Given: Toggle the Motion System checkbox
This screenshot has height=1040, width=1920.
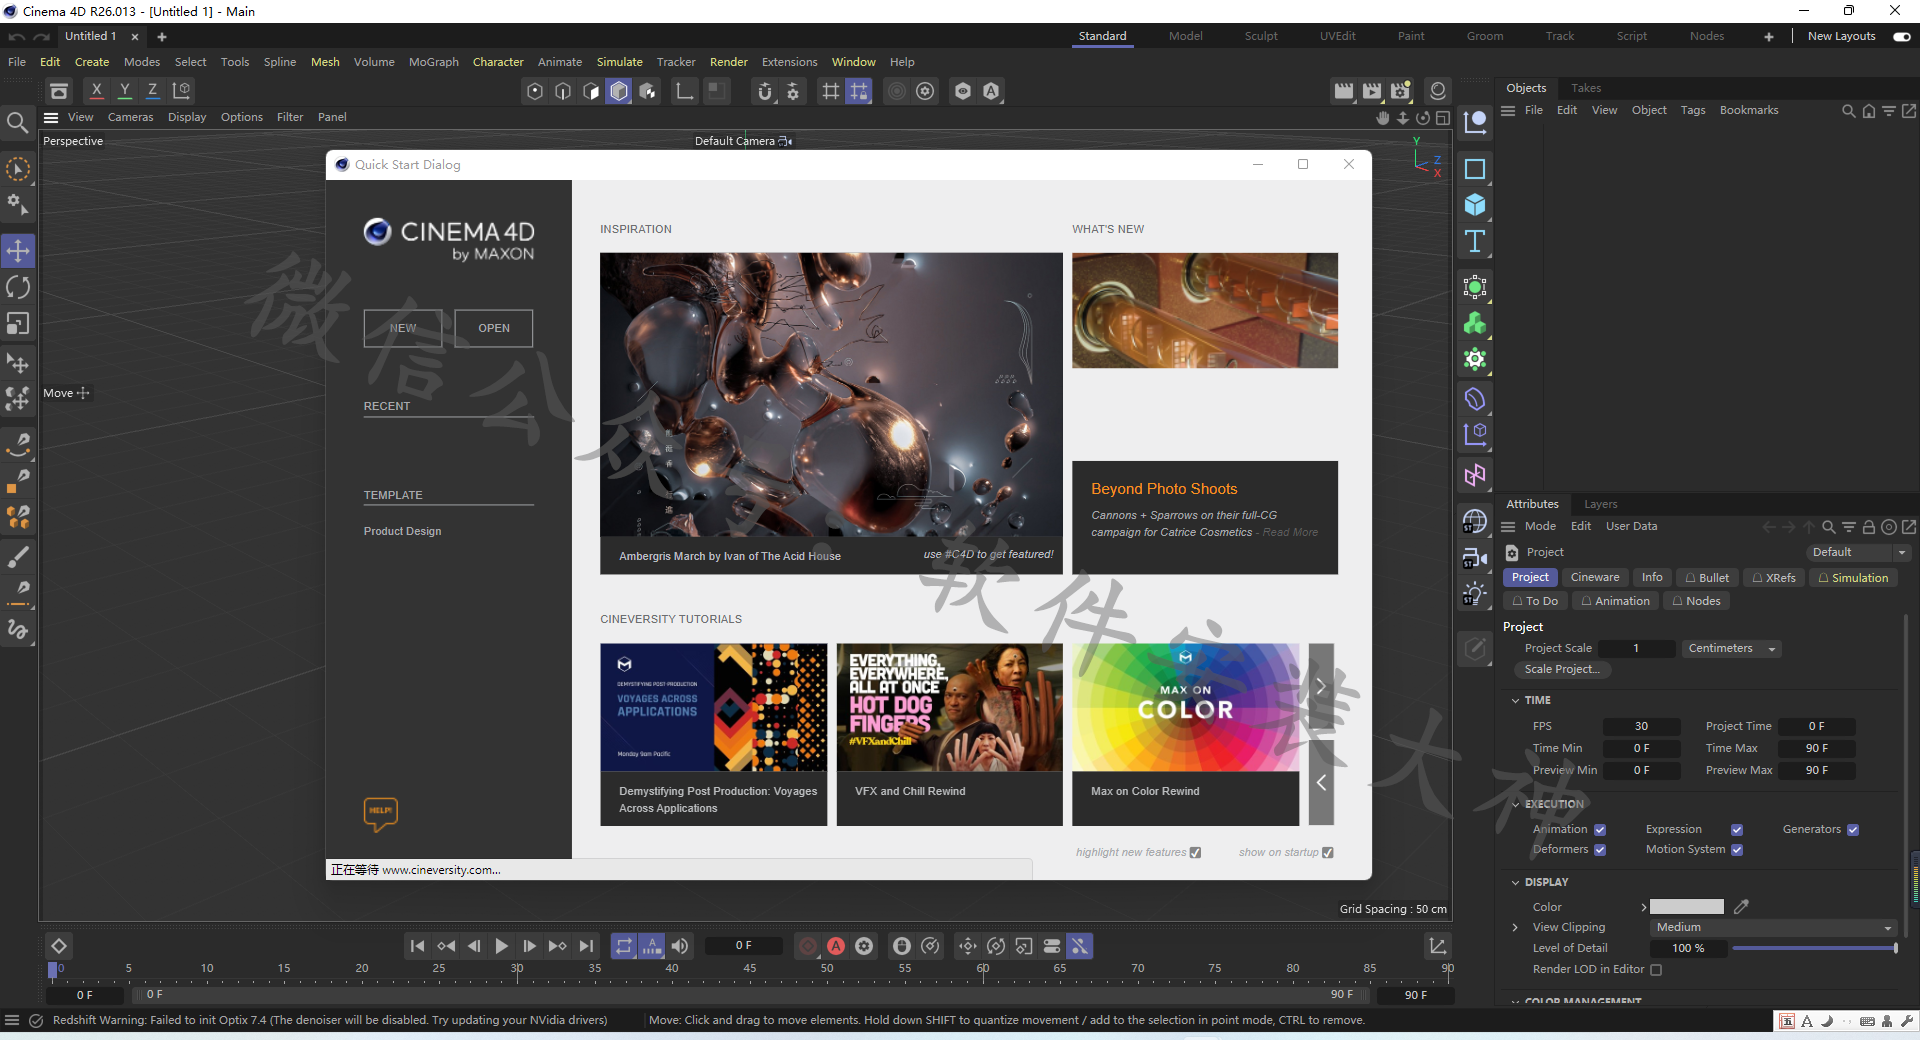Looking at the screenshot, I should pyautogui.click(x=1737, y=850).
